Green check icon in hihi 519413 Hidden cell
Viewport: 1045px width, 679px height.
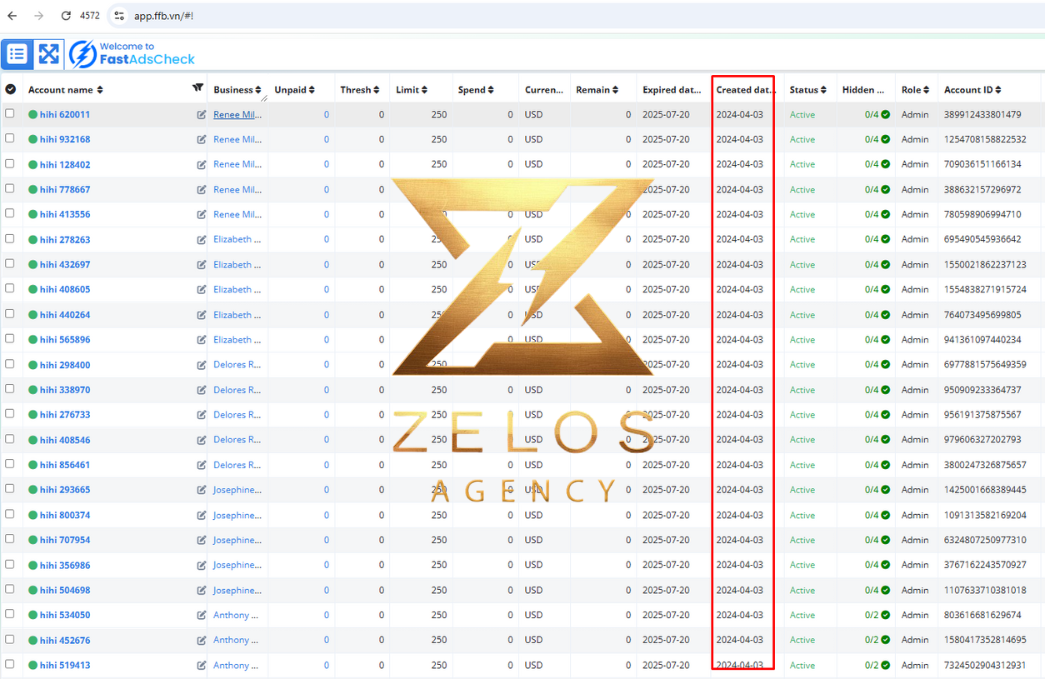tap(886, 665)
